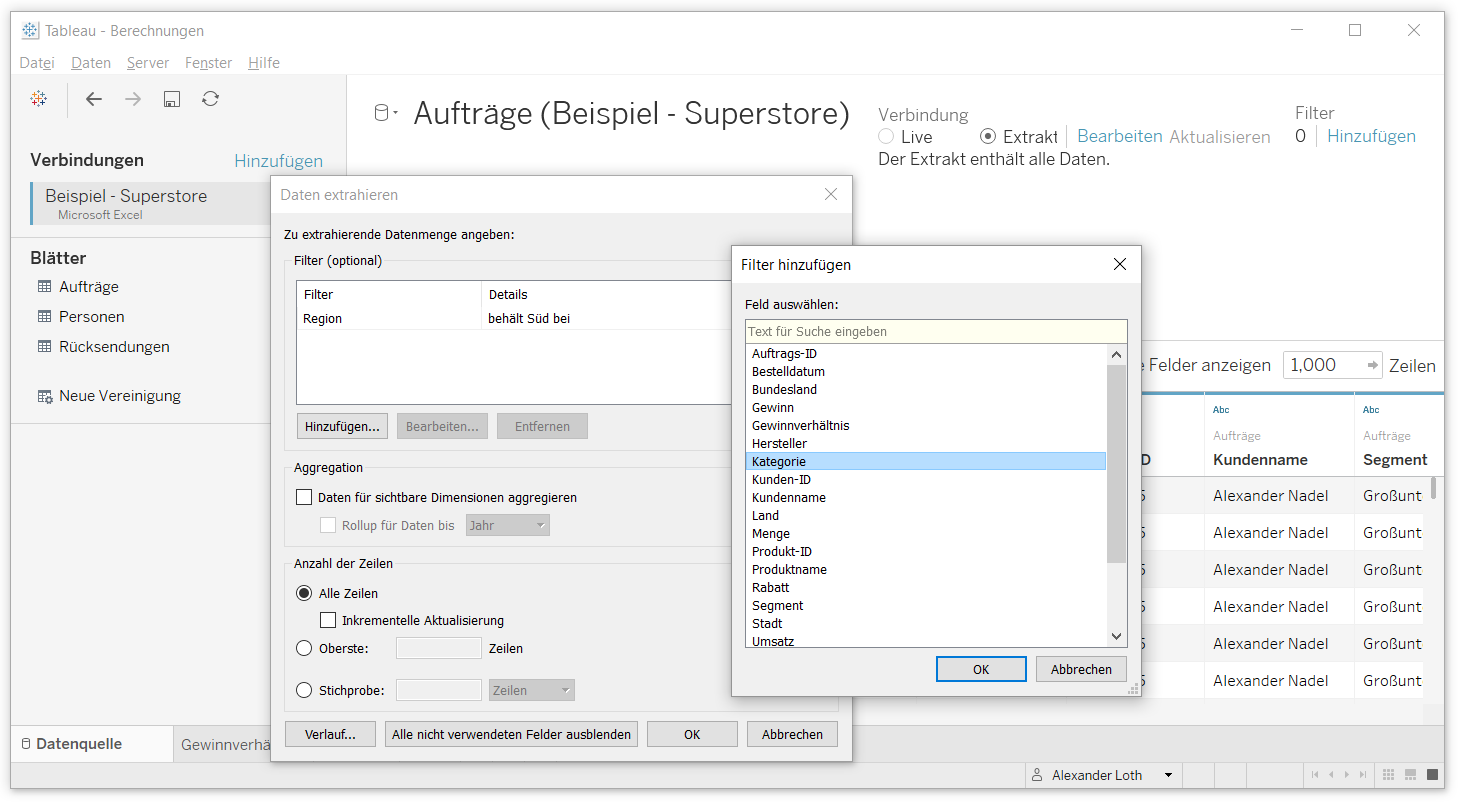
Task: Open the Hilfe menu
Action: tap(264, 63)
